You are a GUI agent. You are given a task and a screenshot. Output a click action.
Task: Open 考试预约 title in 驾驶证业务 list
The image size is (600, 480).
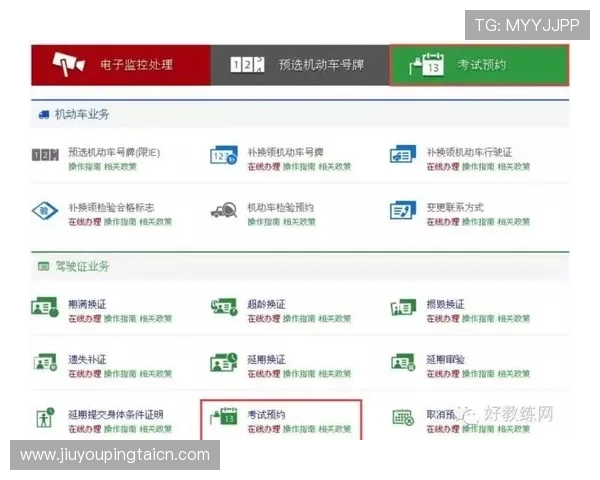(x=266, y=415)
